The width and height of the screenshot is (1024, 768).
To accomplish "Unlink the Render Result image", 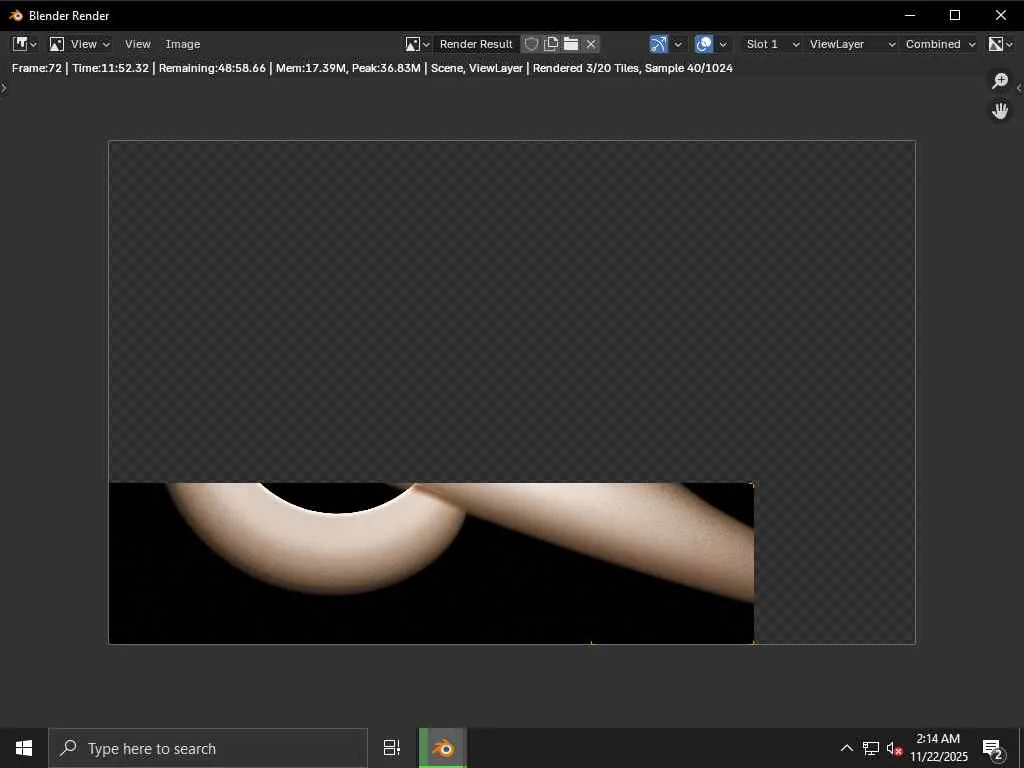I will [x=591, y=44].
